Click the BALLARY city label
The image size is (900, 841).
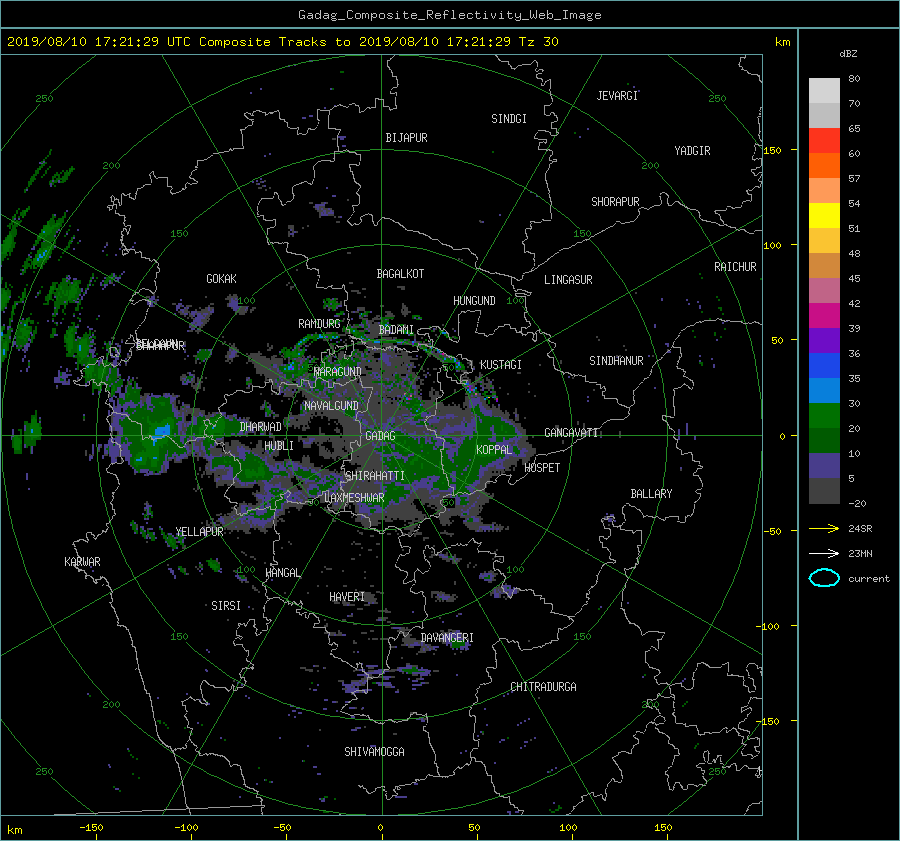click(x=651, y=494)
